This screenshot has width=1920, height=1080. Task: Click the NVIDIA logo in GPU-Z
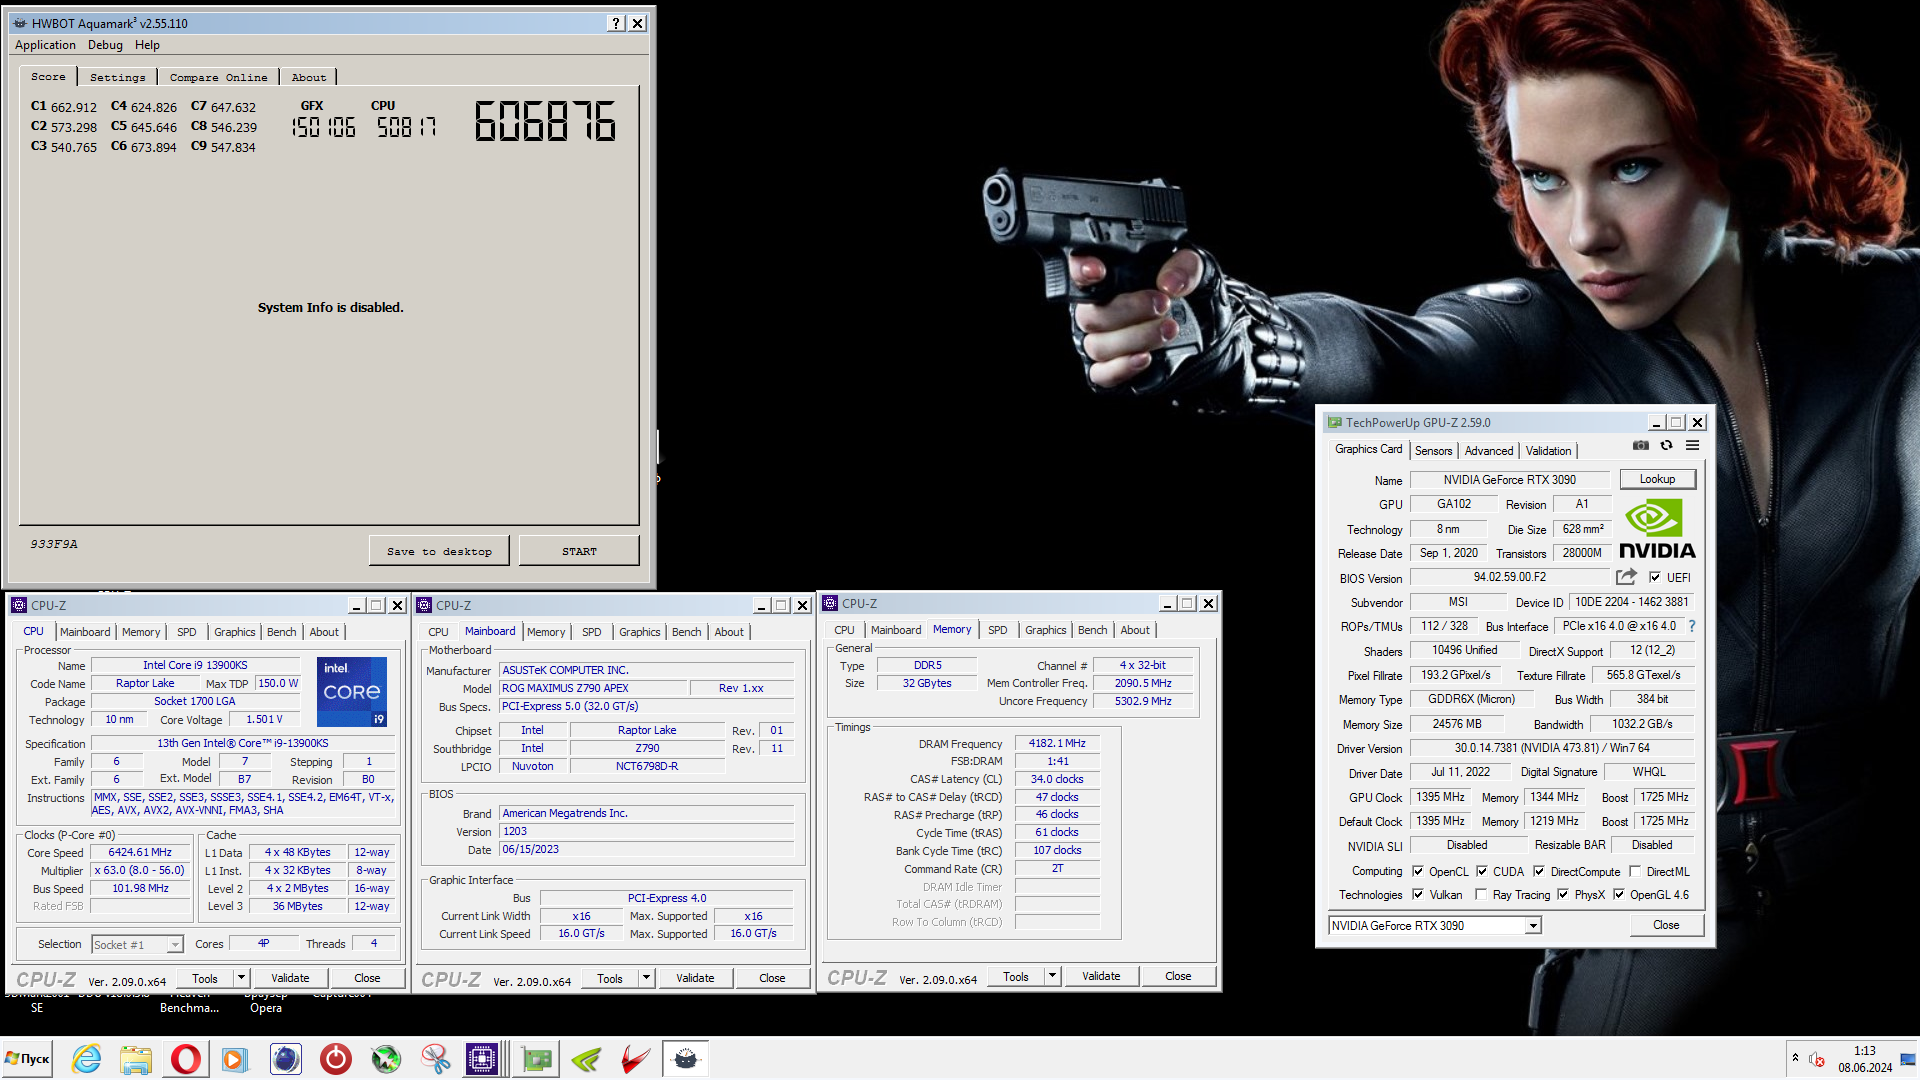coord(1657,529)
